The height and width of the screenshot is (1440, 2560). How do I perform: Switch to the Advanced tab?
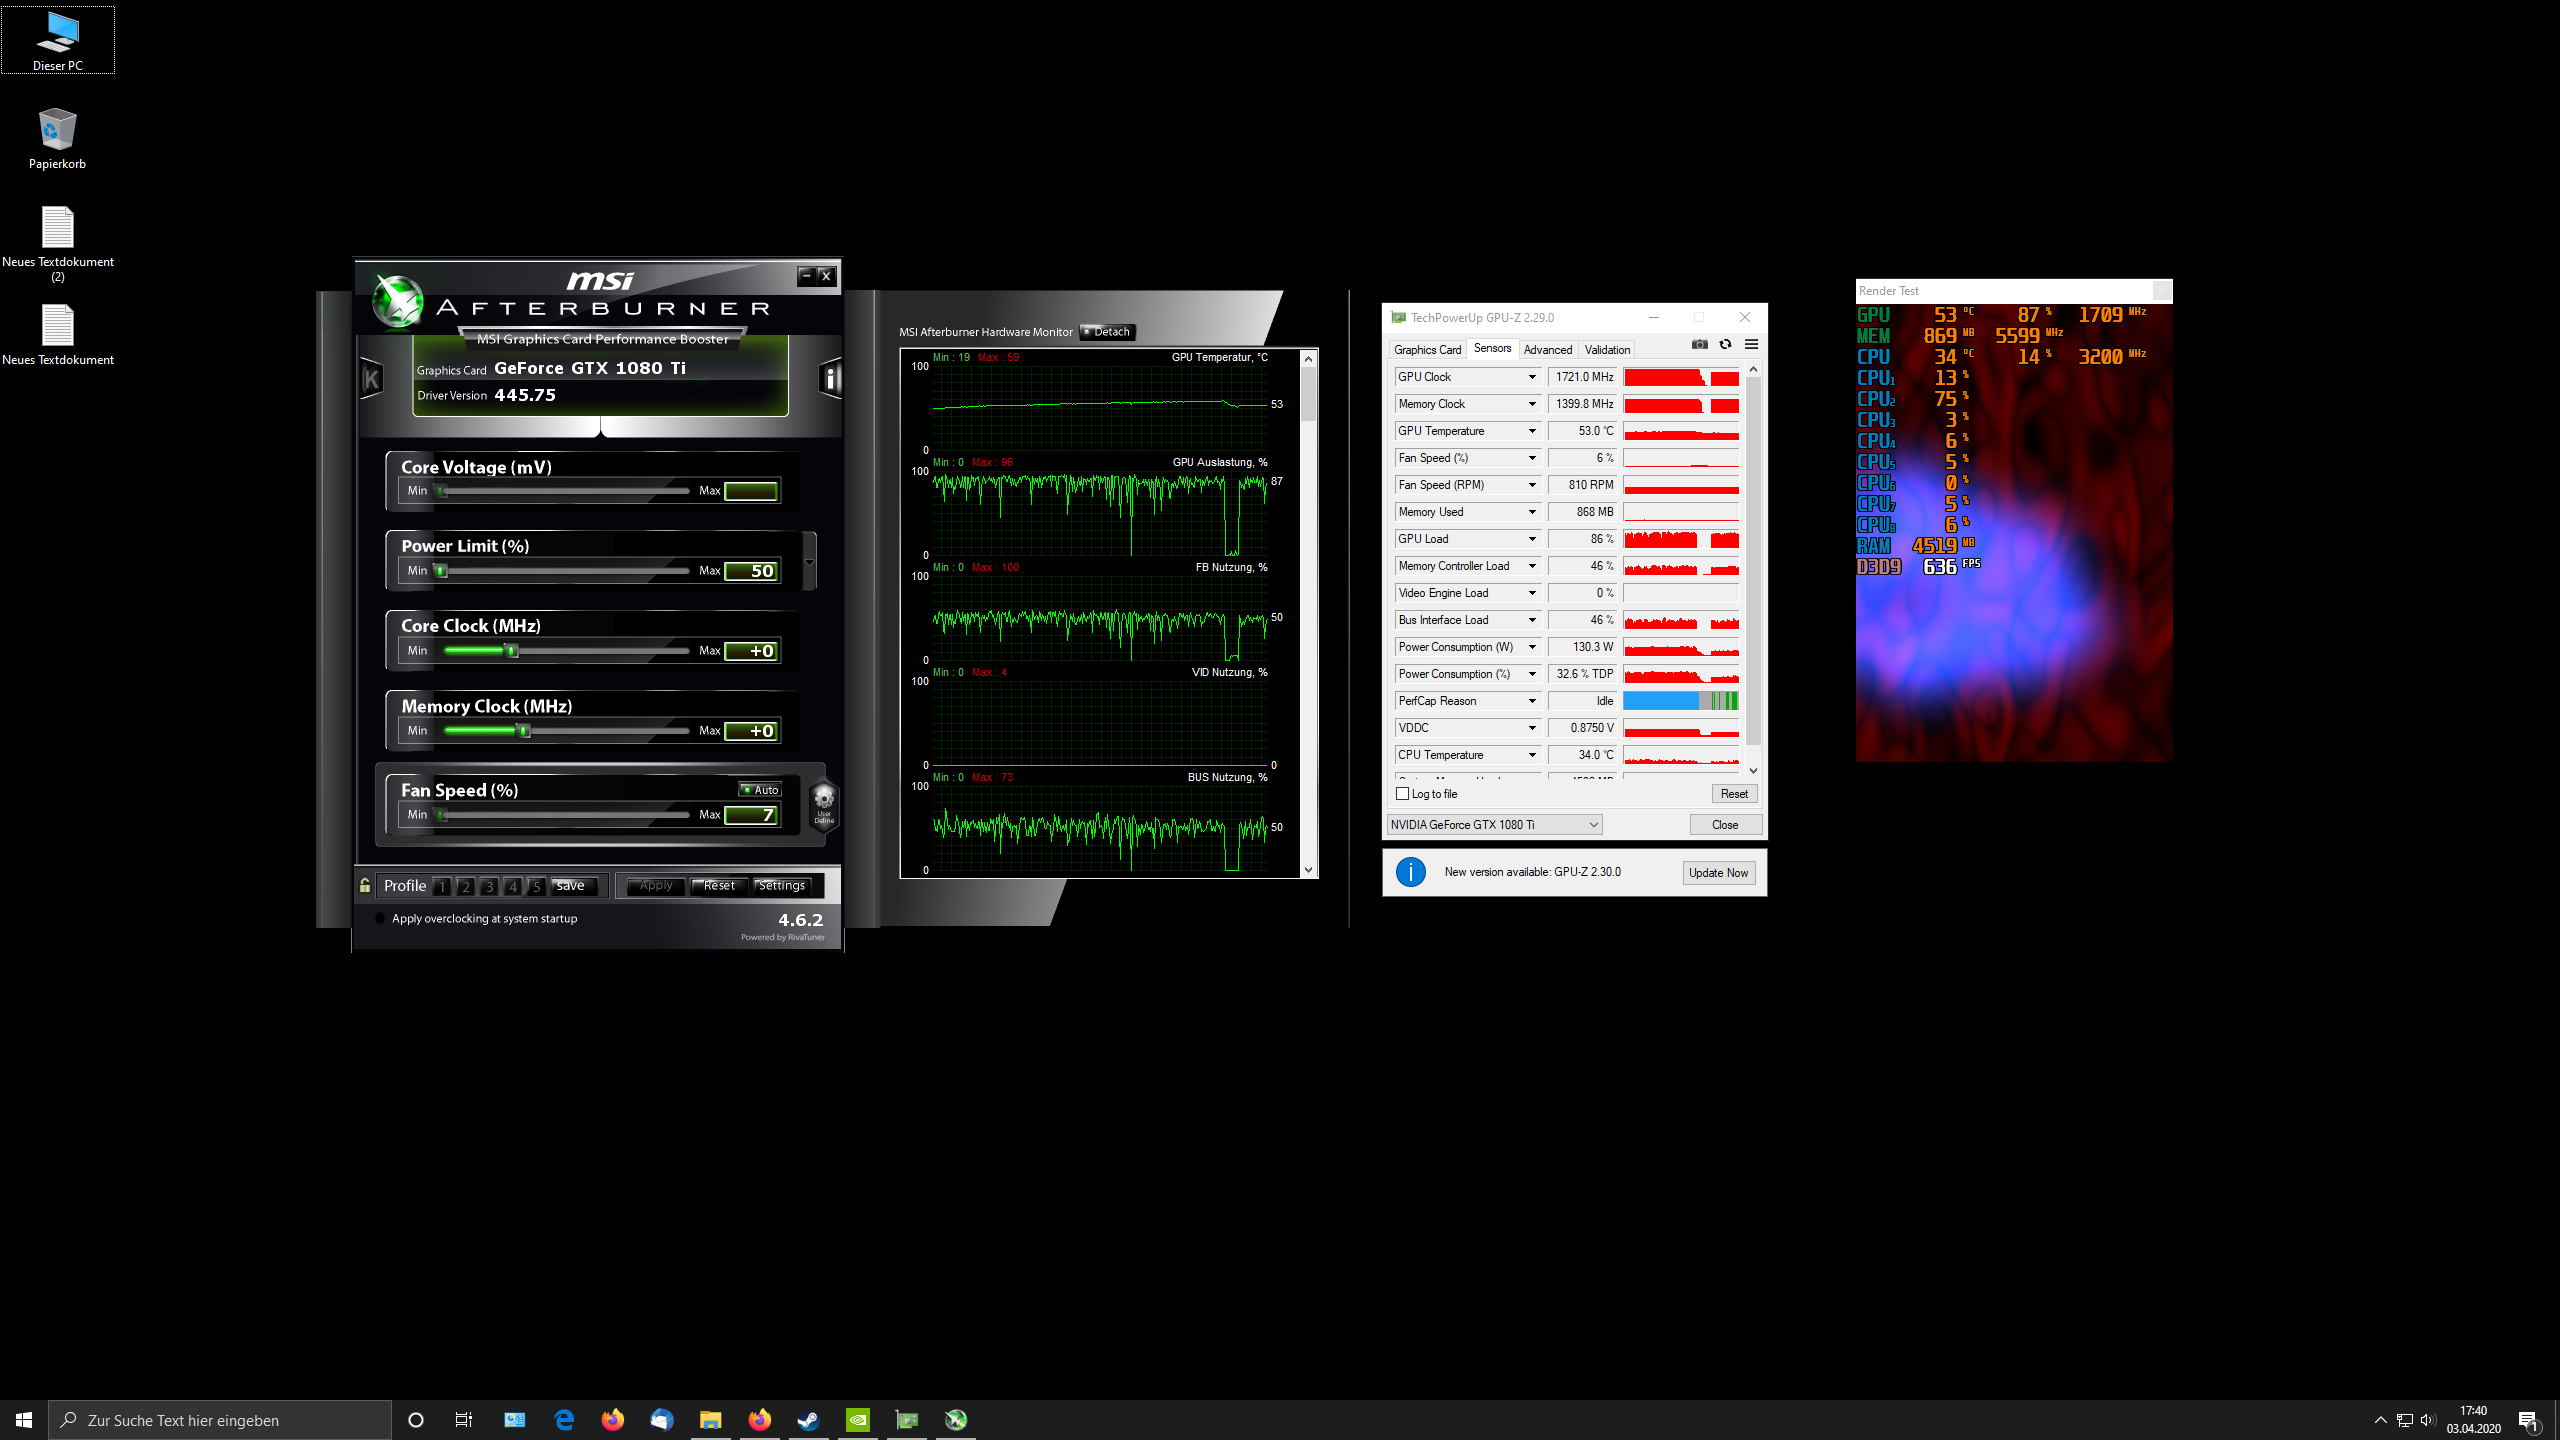point(1547,350)
